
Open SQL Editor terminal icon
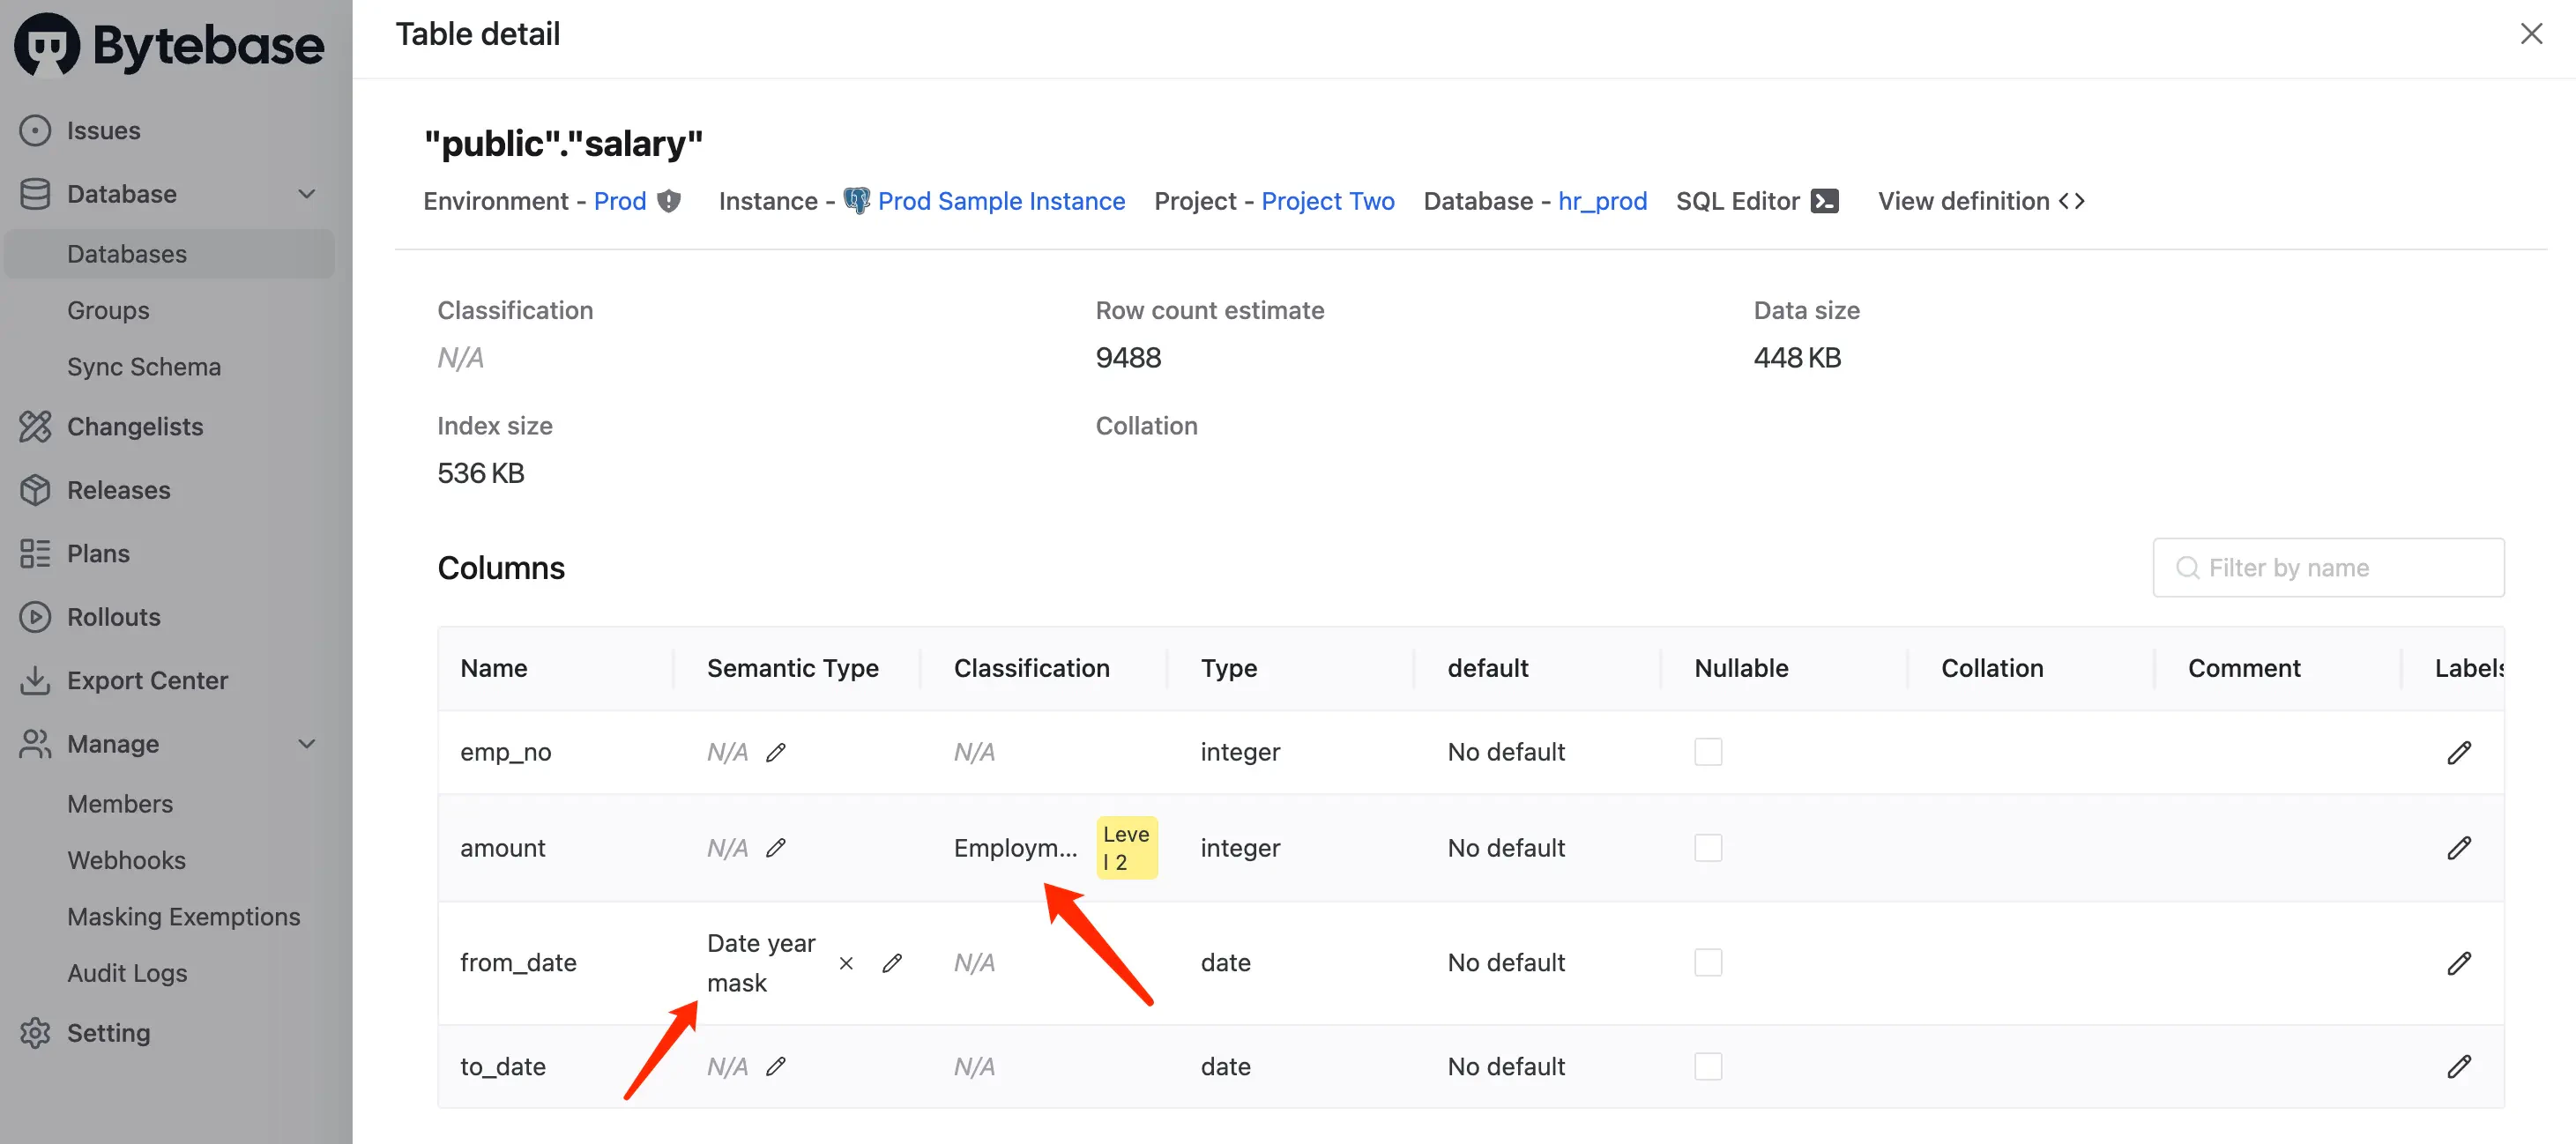[x=1824, y=201]
